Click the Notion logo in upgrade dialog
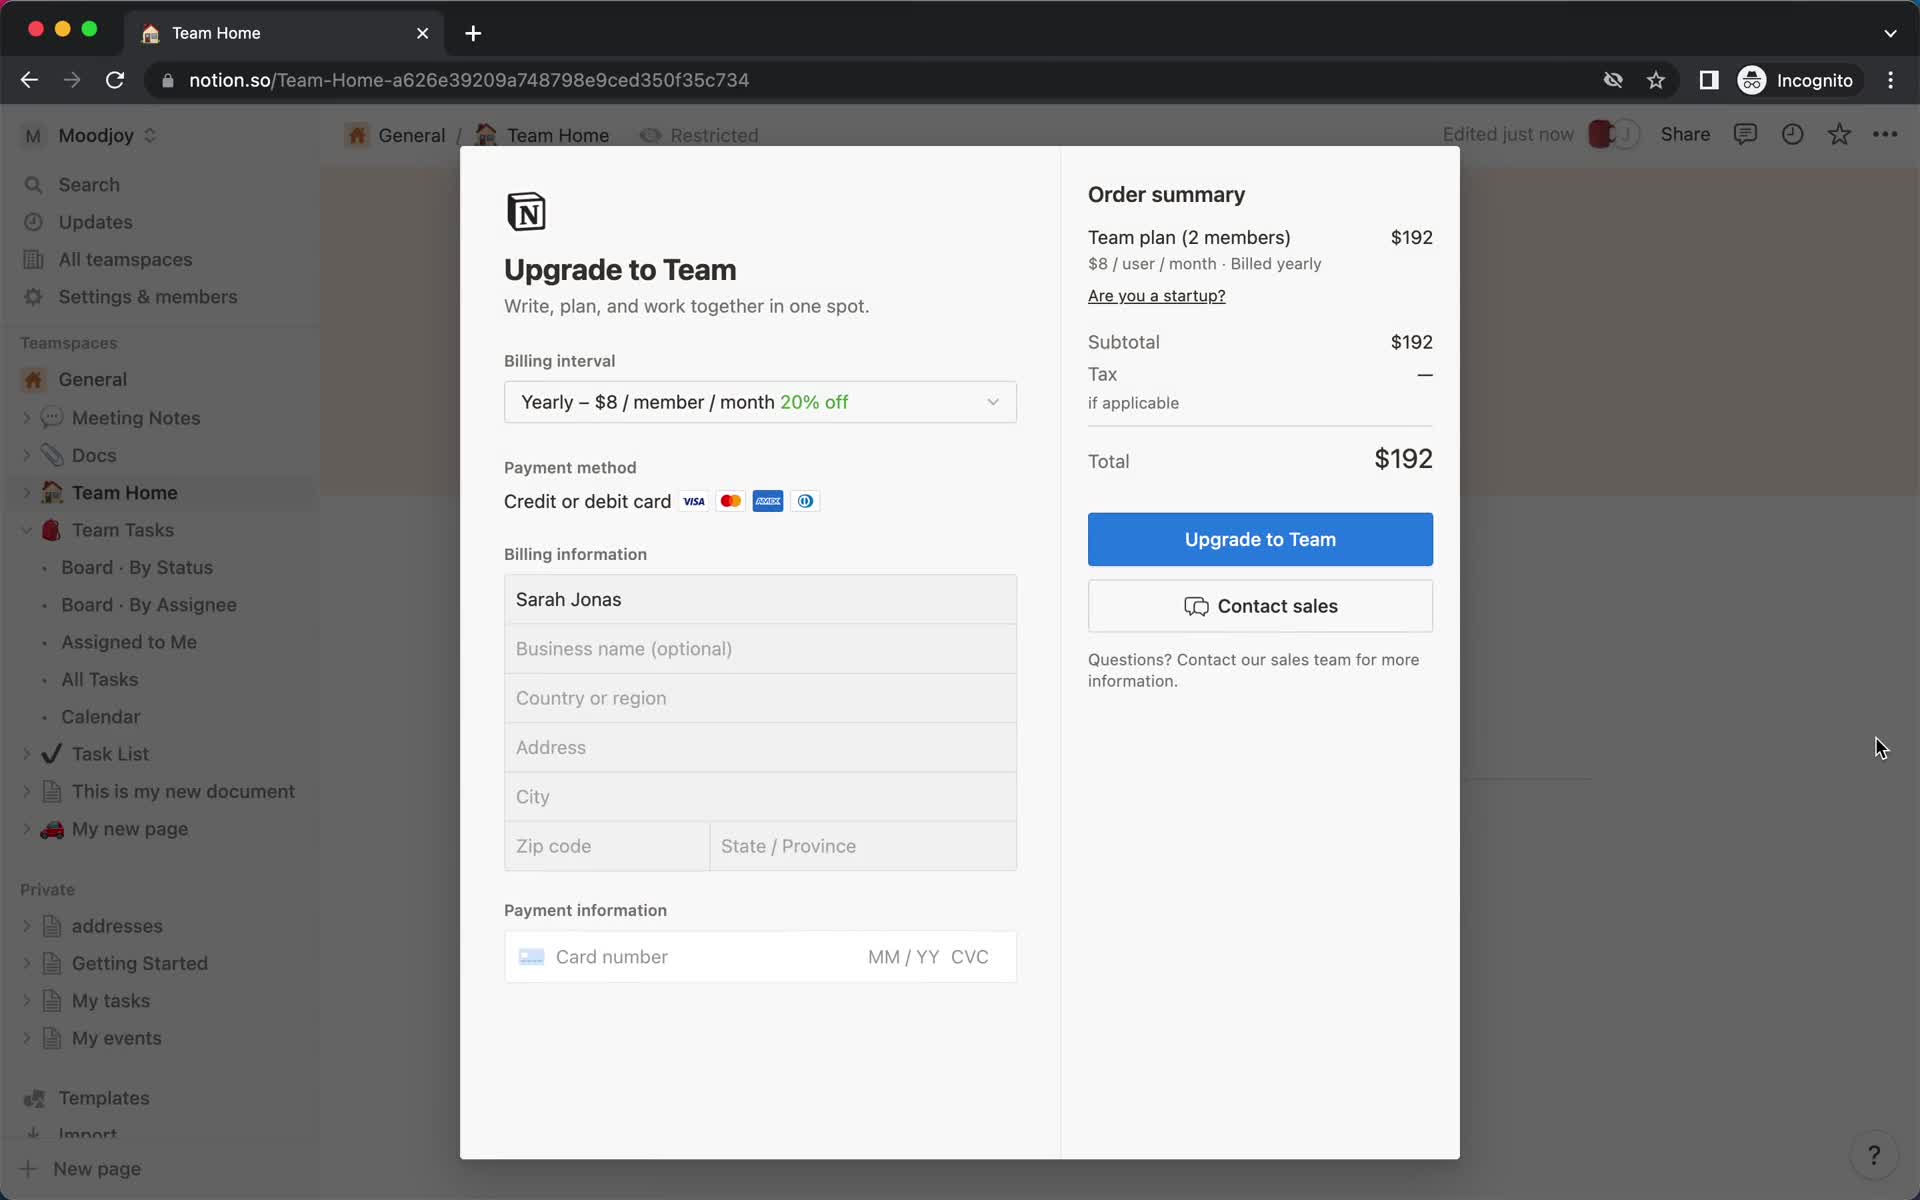The height and width of the screenshot is (1200, 1920). click(526, 212)
